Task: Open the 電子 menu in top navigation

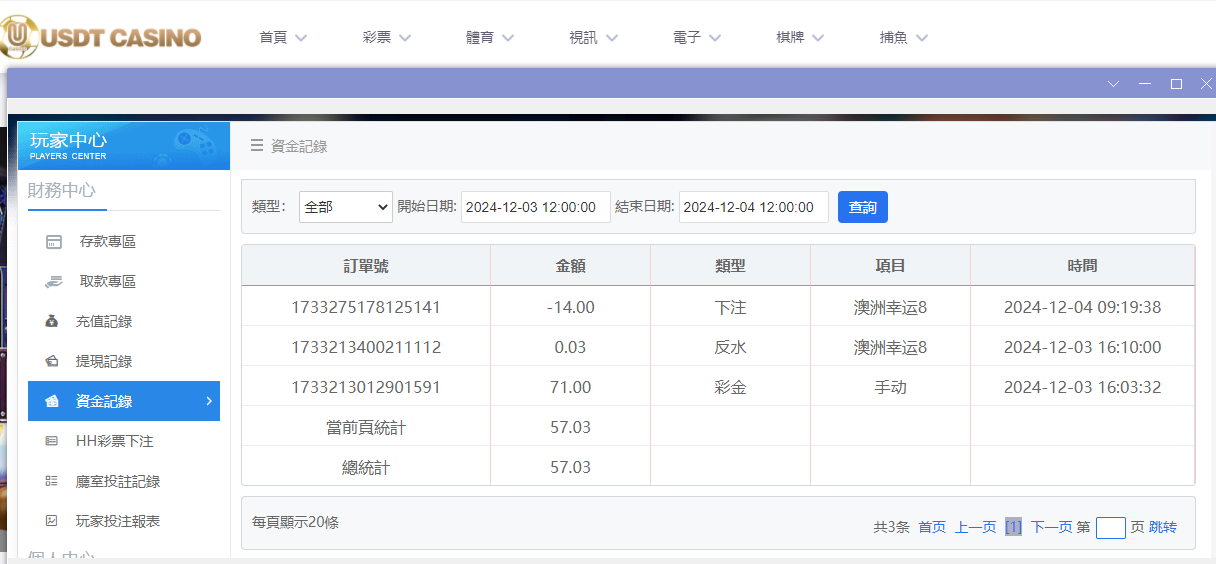Action: (696, 38)
